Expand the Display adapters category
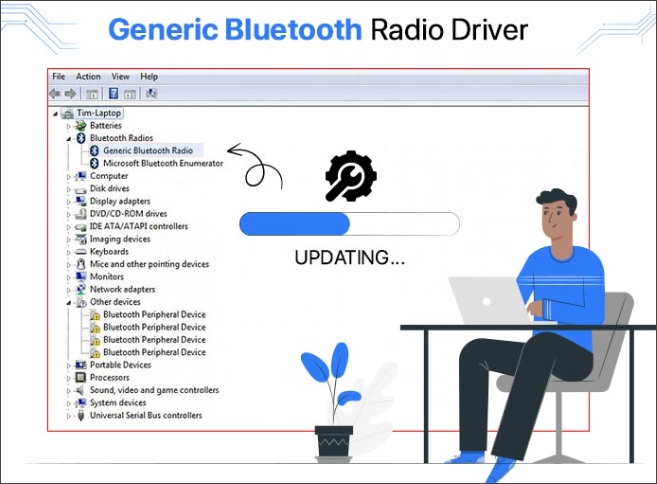 [69, 202]
